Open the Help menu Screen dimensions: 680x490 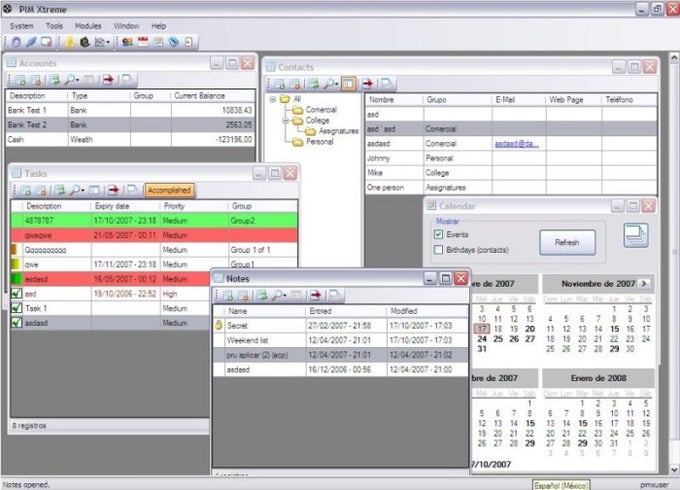click(159, 26)
